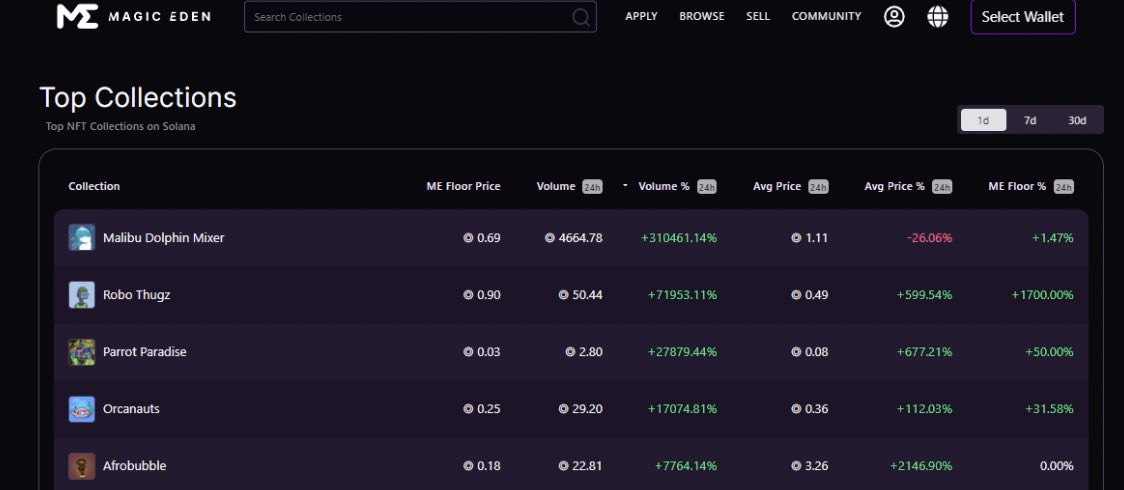Viewport: 1124px width, 490px height.
Task: Click the -26.06% avg price change
Action: point(930,238)
